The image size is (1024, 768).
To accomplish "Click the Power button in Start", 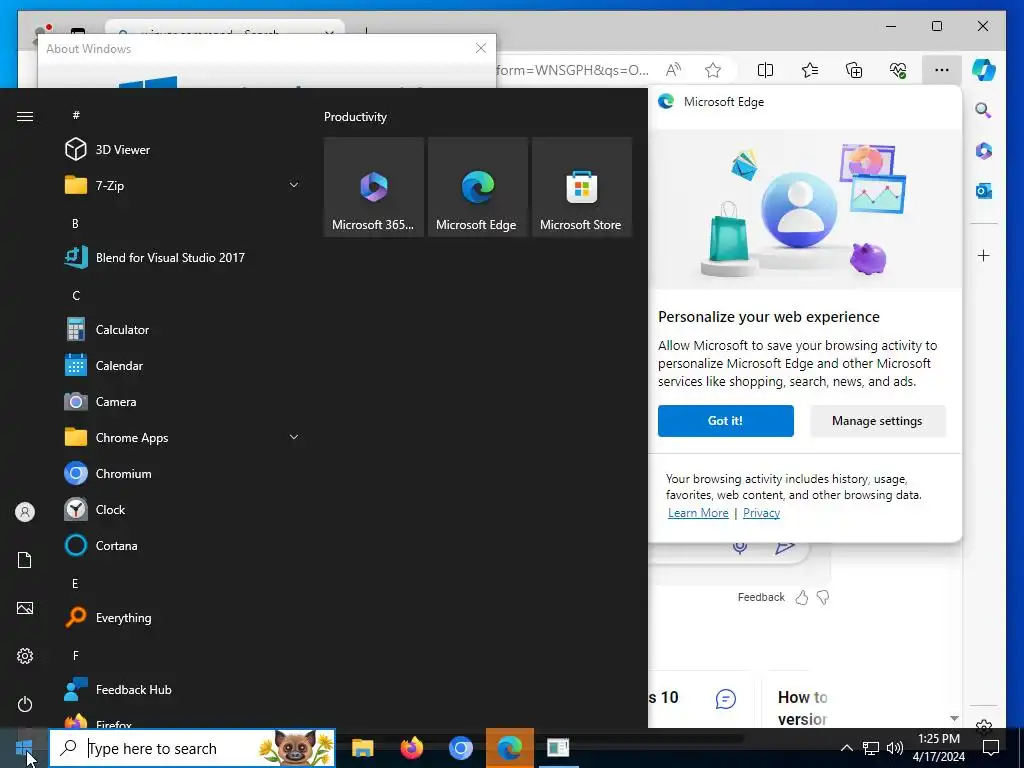I will pyautogui.click(x=25, y=704).
